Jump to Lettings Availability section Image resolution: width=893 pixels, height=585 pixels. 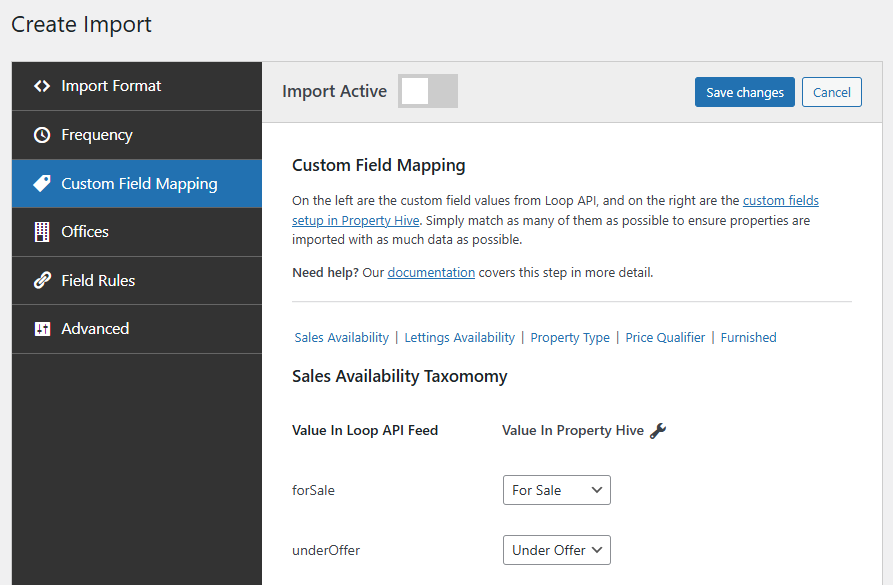click(459, 338)
